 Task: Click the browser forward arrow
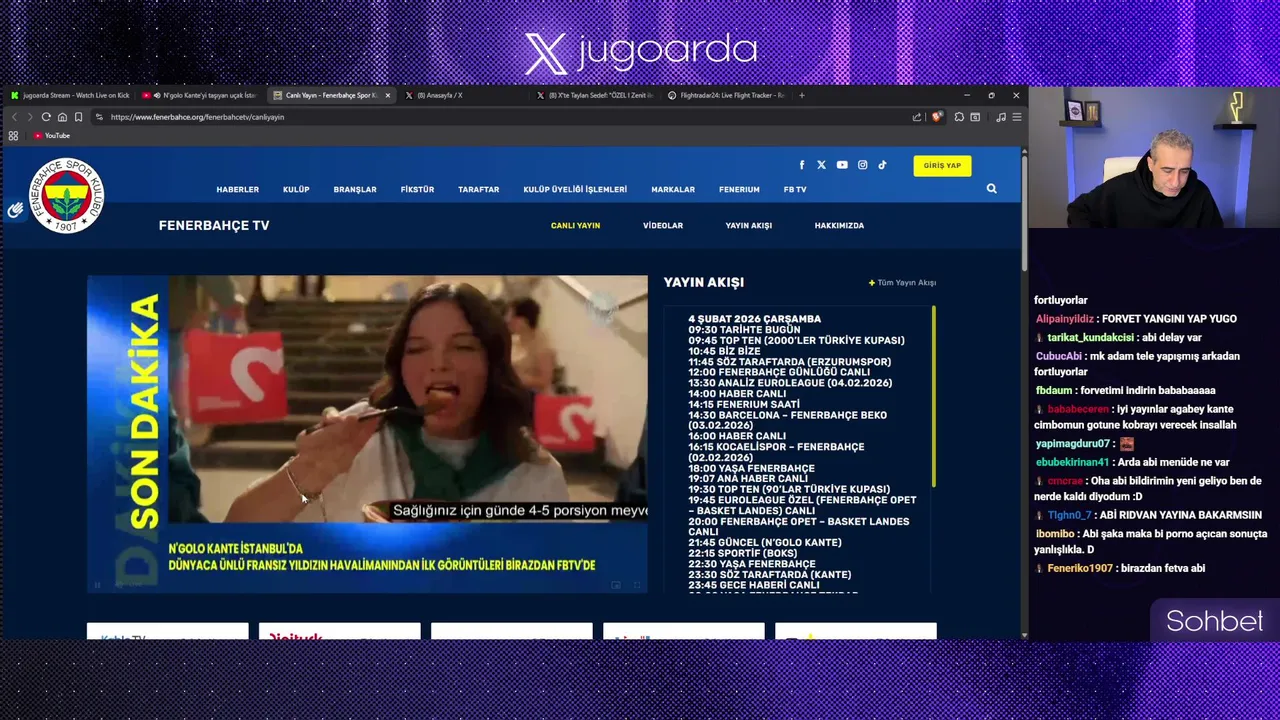[x=30, y=117]
